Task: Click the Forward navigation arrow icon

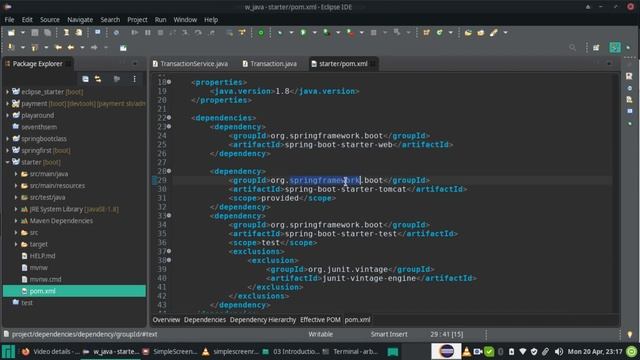Action: point(94,48)
